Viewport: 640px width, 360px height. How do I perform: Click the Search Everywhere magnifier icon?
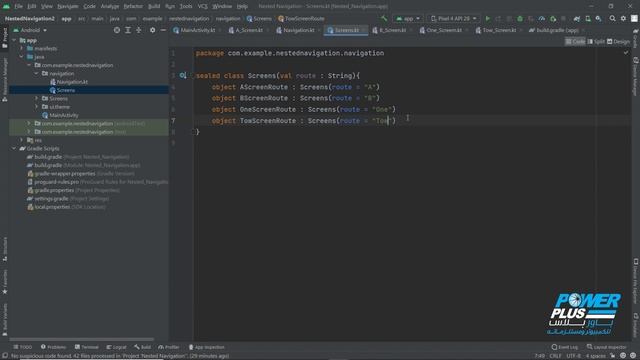pos(612,18)
